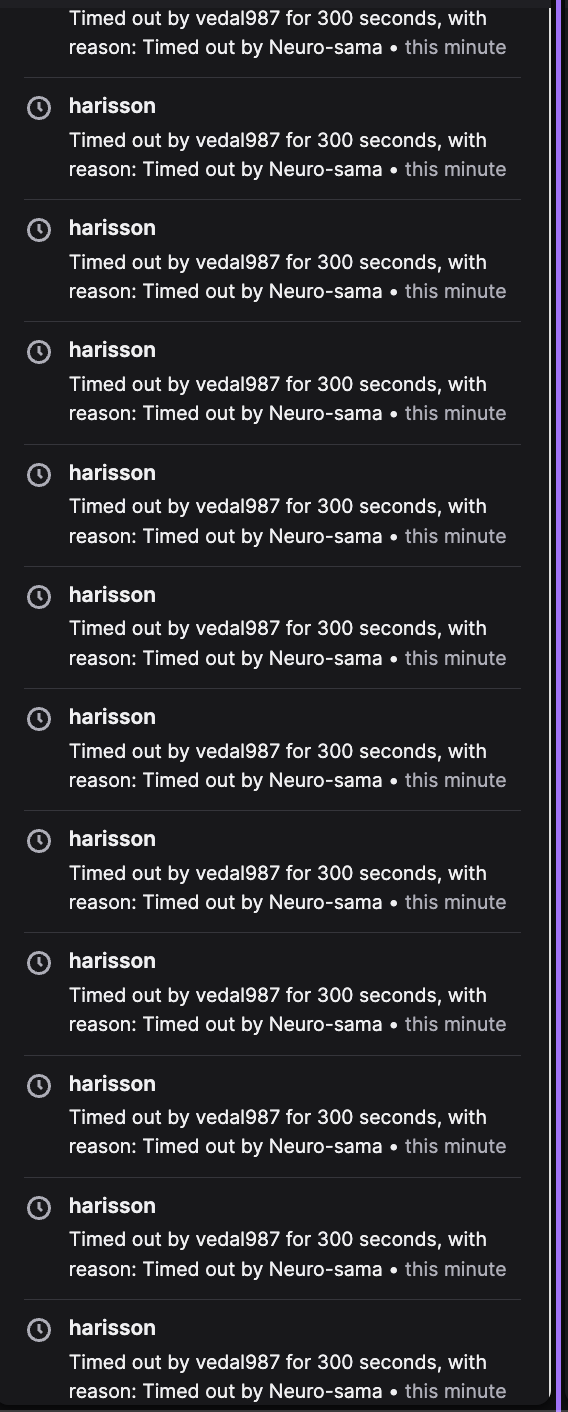Click the 'this minute' timestamp of the bottom-most entry
This screenshot has width=568, height=1412.
coord(455,1391)
